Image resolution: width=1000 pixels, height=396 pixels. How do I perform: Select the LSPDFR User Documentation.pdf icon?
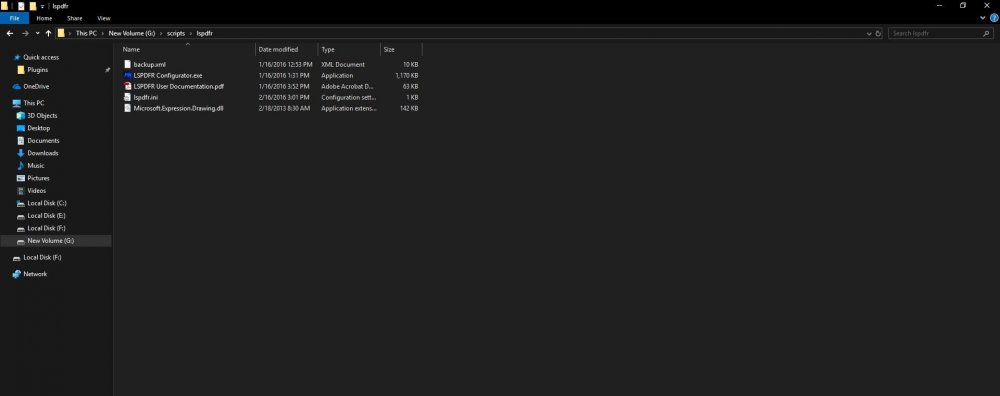[x=128, y=86]
